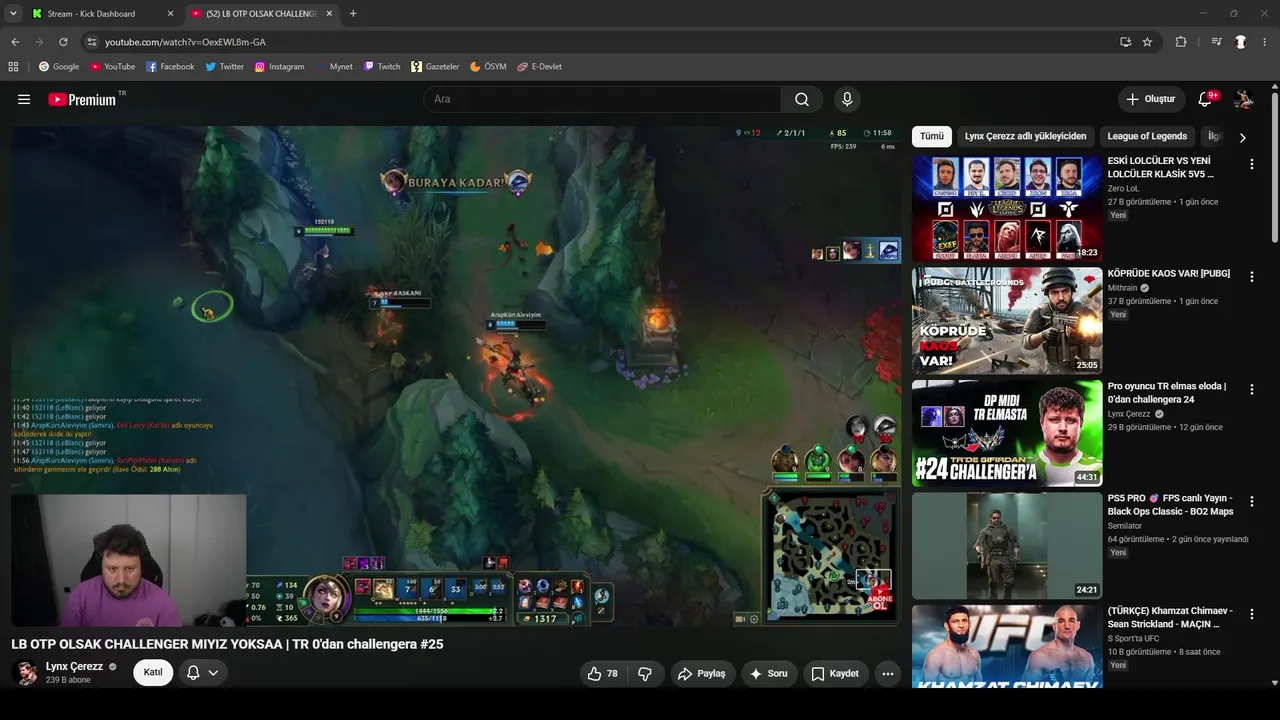Open Google bookmark
The width and height of the screenshot is (1280, 720).
[x=59, y=67]
